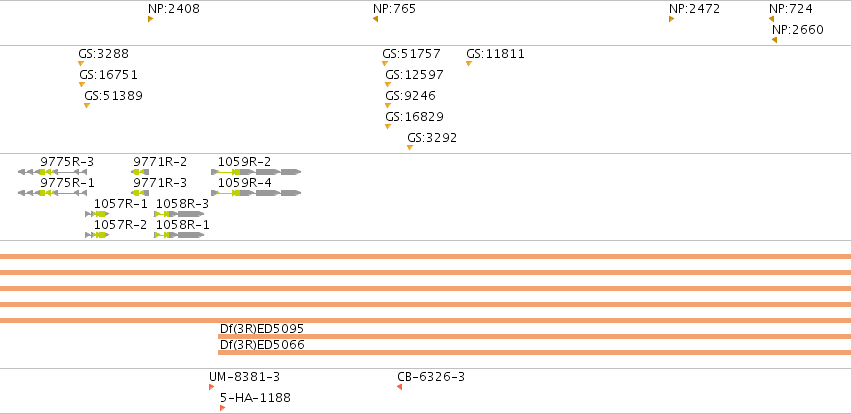Image resolution: width=851 pixels, height=414 pixels.
Task: Click the CB-6326-3 red marker triangle
Action: point(399,387)
